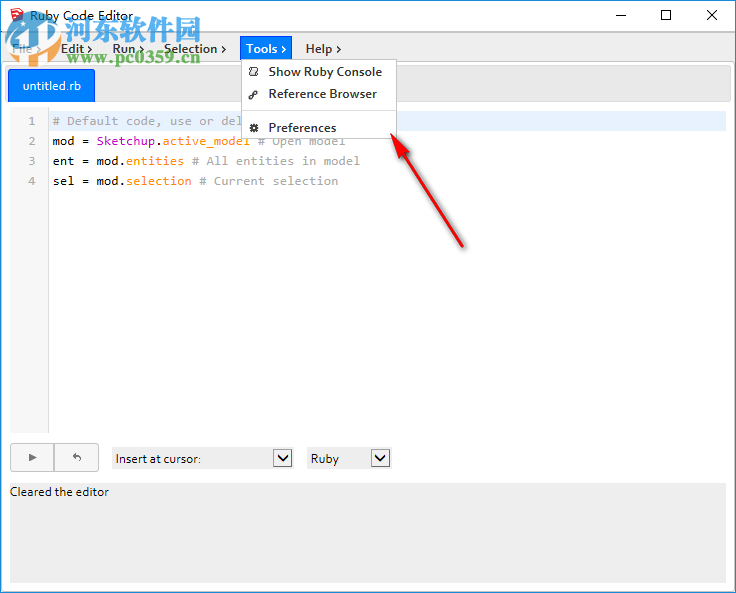Open the Edit menu
The image size is (736, 593).
(x=76, y=49)
